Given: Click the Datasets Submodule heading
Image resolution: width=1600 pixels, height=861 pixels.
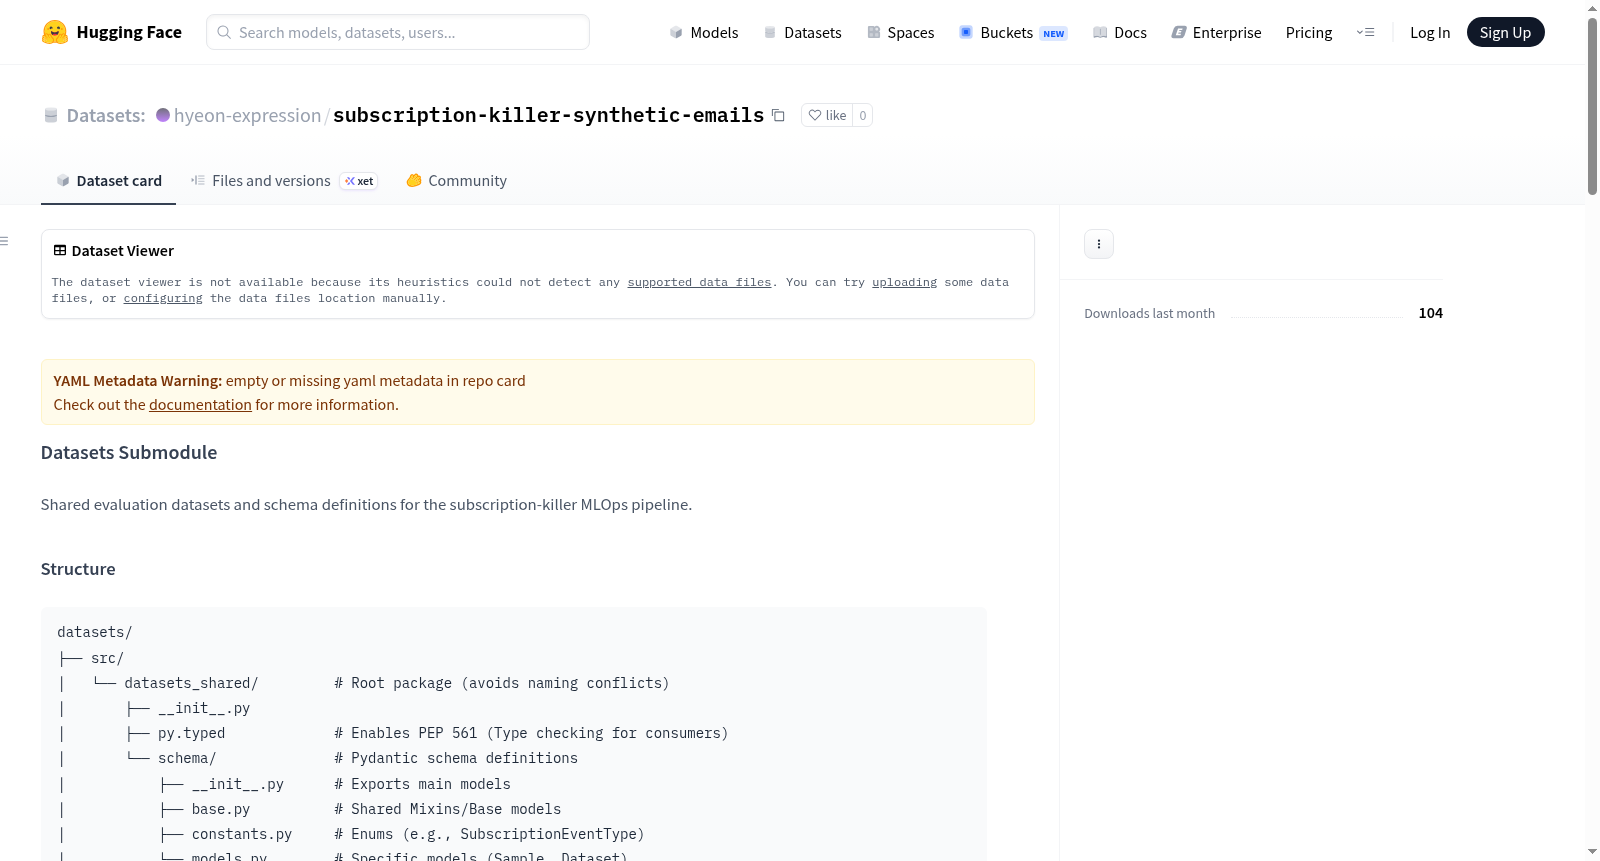Looking at the screenshot, I should coord(129,452).
